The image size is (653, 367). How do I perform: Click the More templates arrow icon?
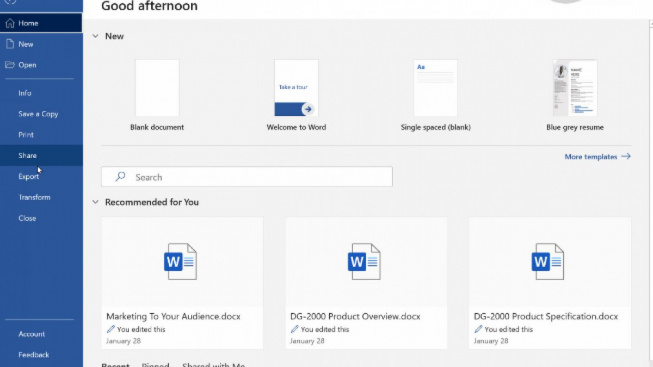pos(626,156)
